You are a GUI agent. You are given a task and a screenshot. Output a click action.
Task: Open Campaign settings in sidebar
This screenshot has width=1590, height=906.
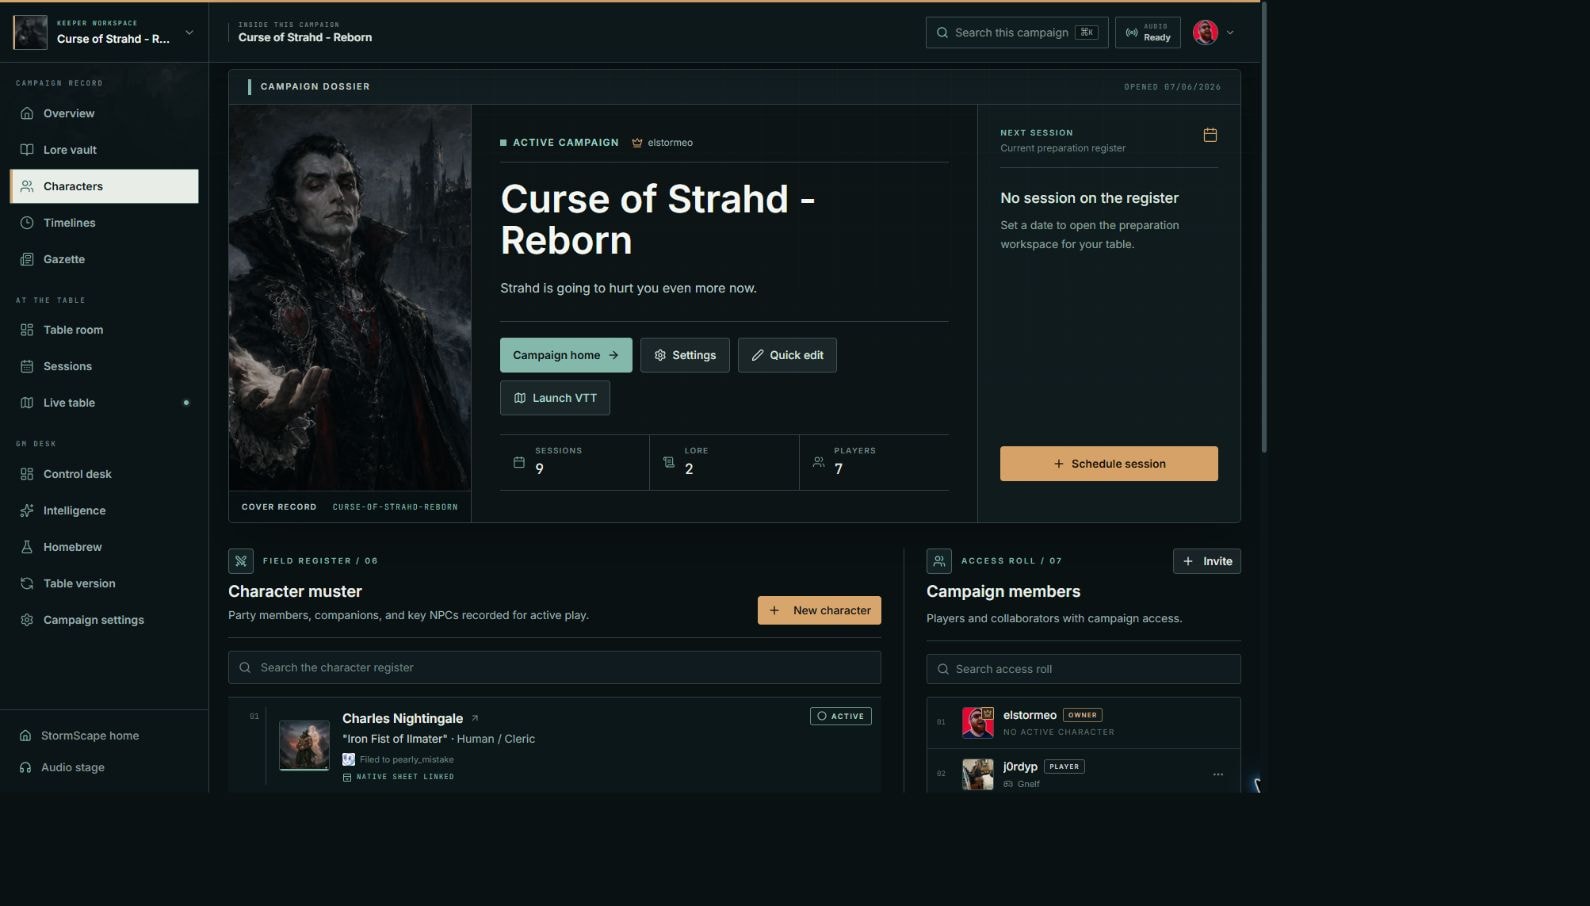(x=104, y=620)
